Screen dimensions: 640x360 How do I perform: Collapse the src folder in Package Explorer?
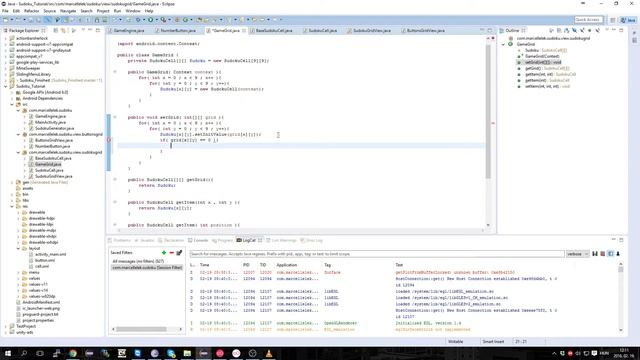12,104
